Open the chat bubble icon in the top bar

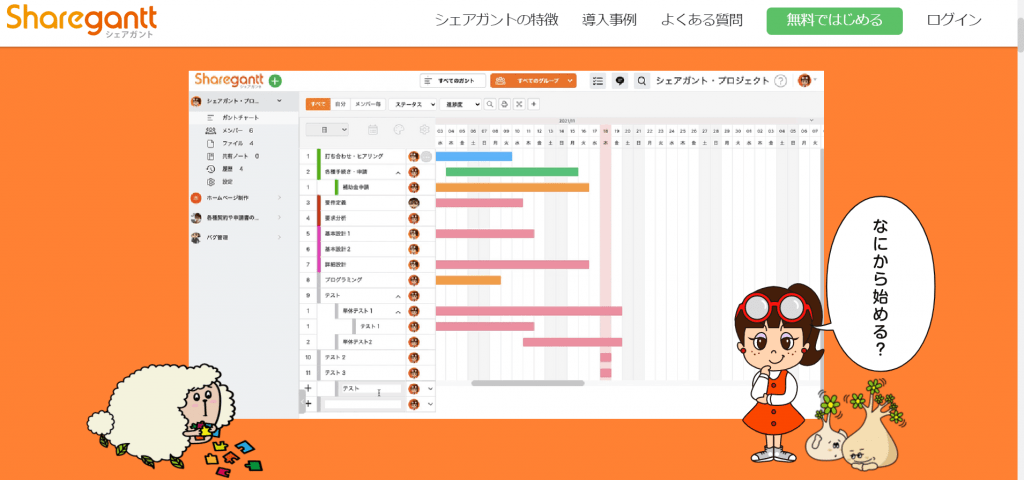pyautogui.click(x=620, y=81)
